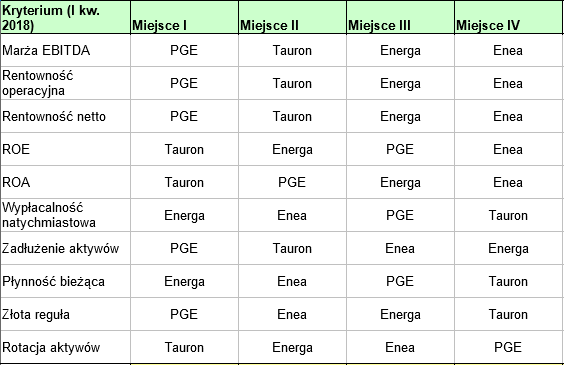Click the Wypłacalność natychmiastowa cell
The width and height of the screenshot is (564, 365).
pyautogui.click(x=65, y=215)
